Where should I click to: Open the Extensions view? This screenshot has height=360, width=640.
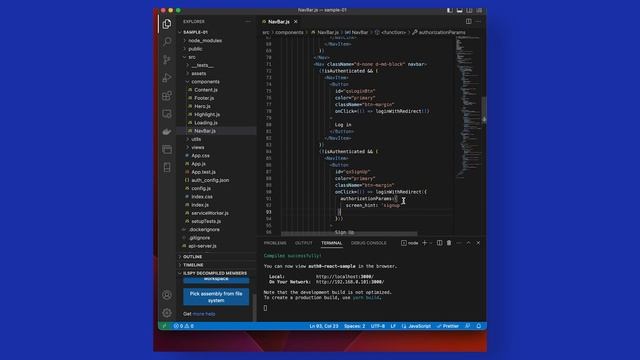point(167,96)
